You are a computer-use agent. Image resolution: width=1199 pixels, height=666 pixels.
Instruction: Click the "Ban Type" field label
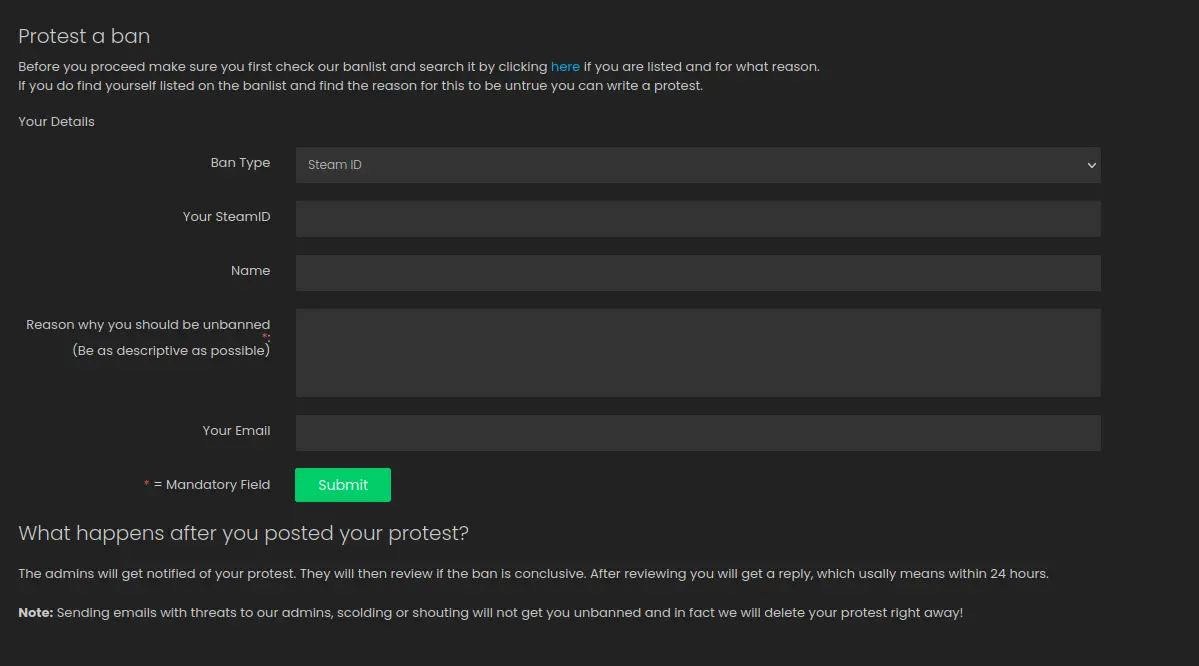240,163
